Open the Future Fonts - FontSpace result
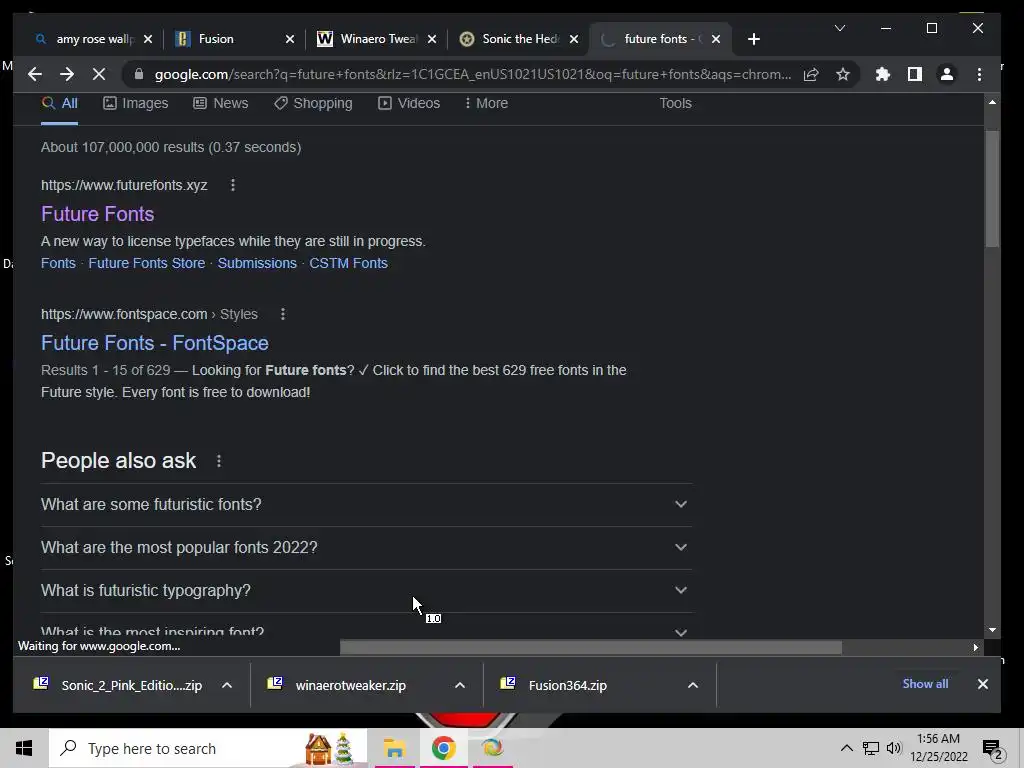 [x=155, y=343]
